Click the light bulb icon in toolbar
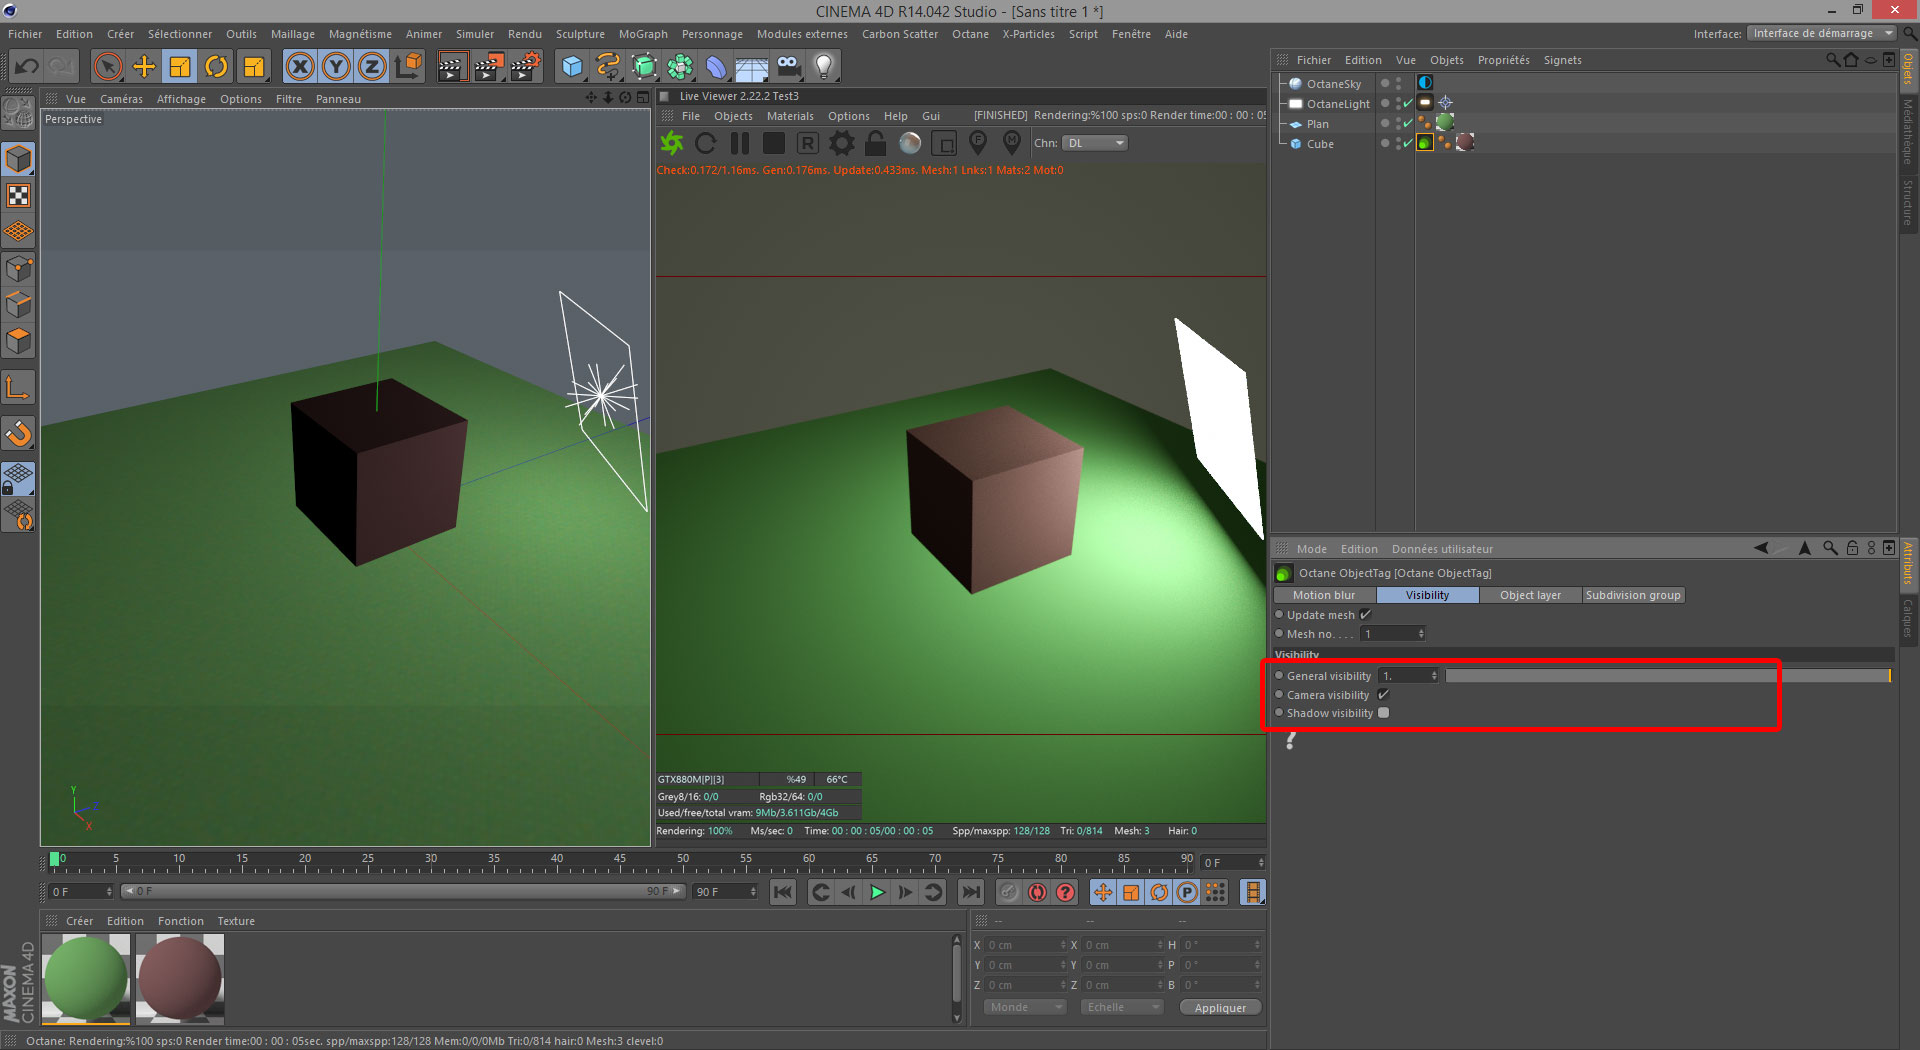1920x1050 pixels. point(823,67)
